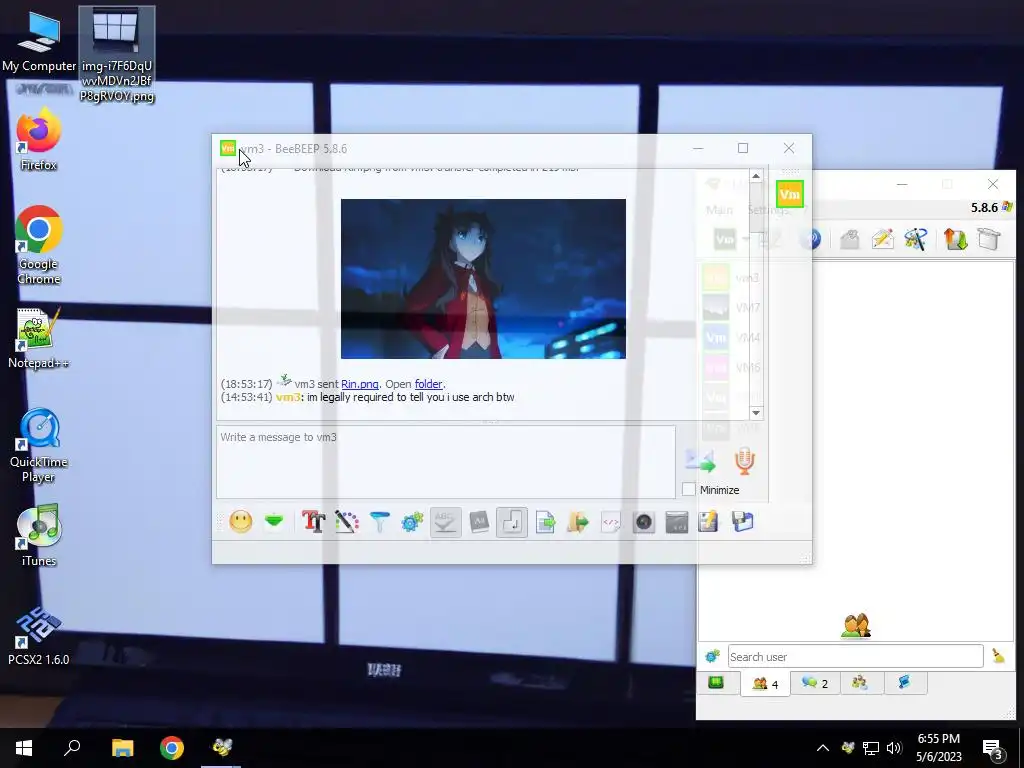Viewport: 1024px width, 768px height.
Task: Click the trash bin icon in main toolbar
Action: click(989, 239)
